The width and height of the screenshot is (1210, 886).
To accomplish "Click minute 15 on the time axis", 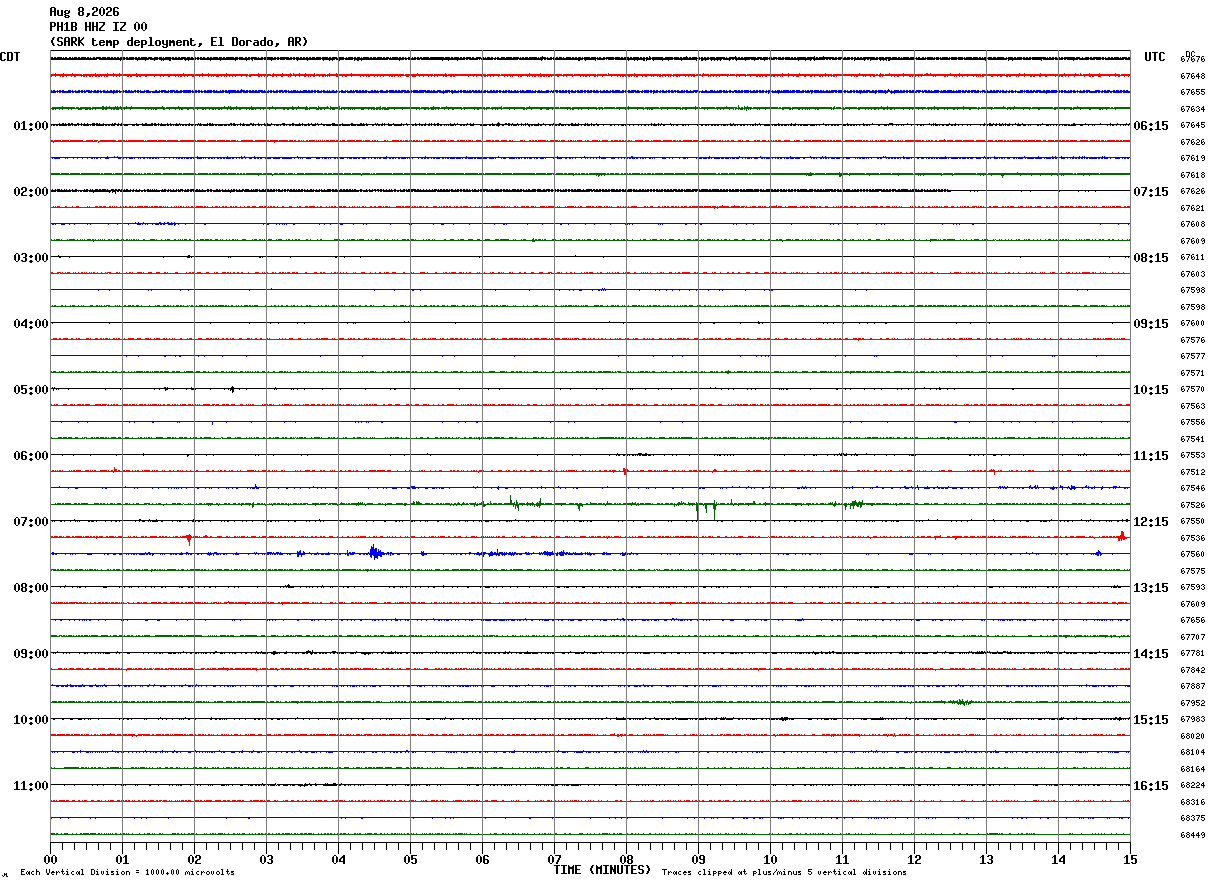I will [1130, 859].
